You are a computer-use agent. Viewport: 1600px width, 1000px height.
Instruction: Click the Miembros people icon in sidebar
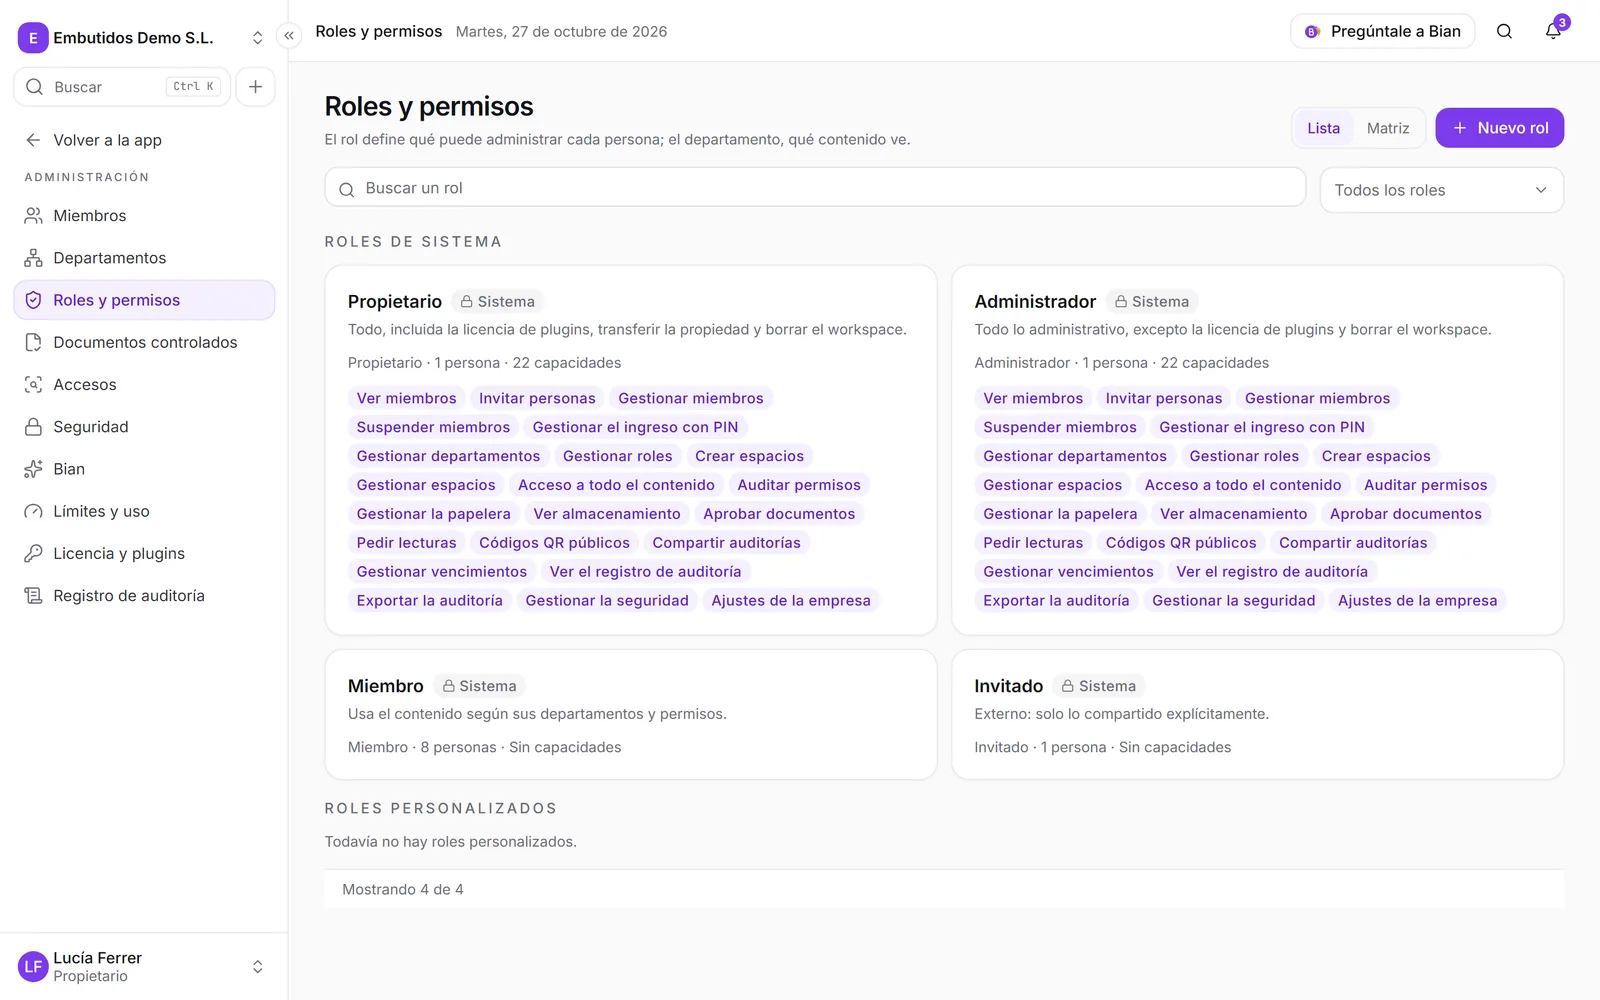click(33, 216)
